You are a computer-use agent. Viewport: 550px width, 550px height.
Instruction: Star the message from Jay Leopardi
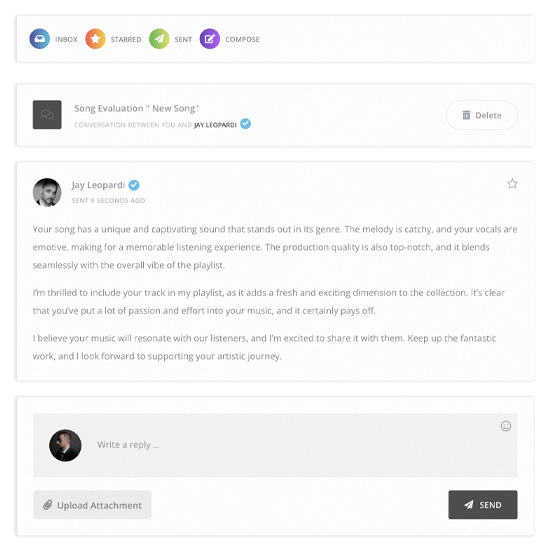pyautogui.click(x=512, y=183)
